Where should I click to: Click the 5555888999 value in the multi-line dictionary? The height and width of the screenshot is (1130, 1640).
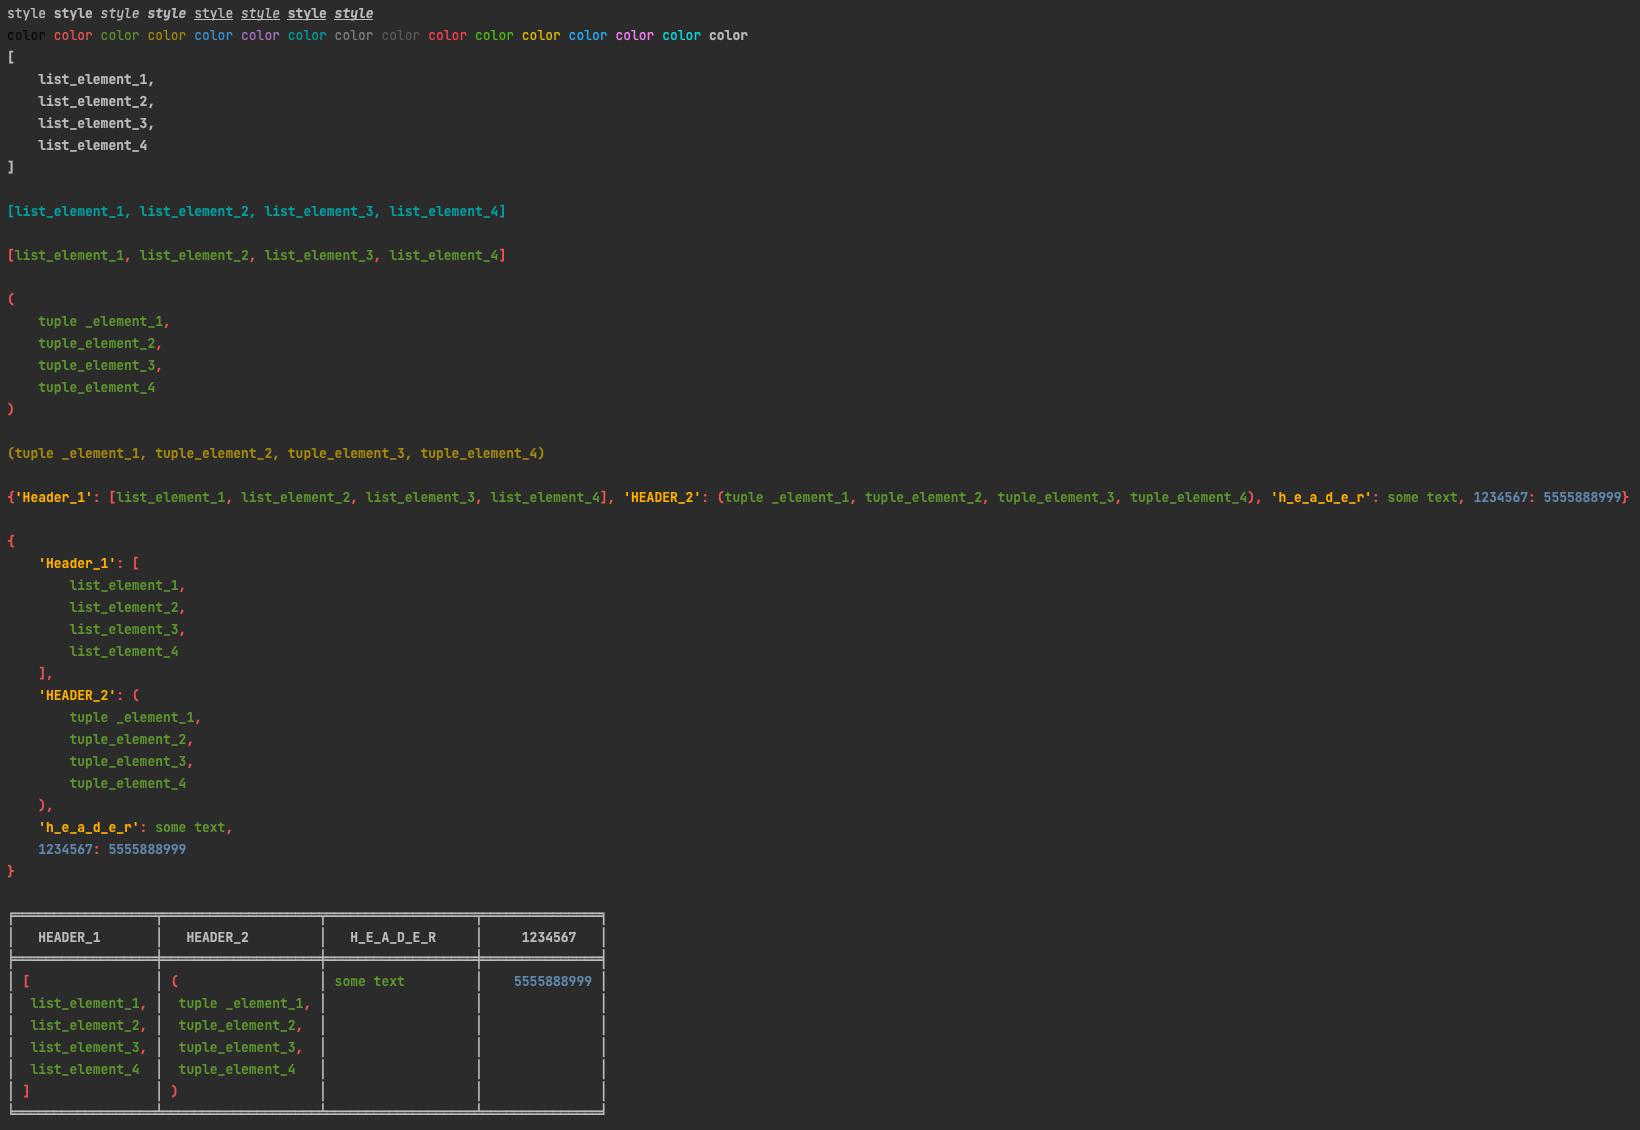(147, 849)
